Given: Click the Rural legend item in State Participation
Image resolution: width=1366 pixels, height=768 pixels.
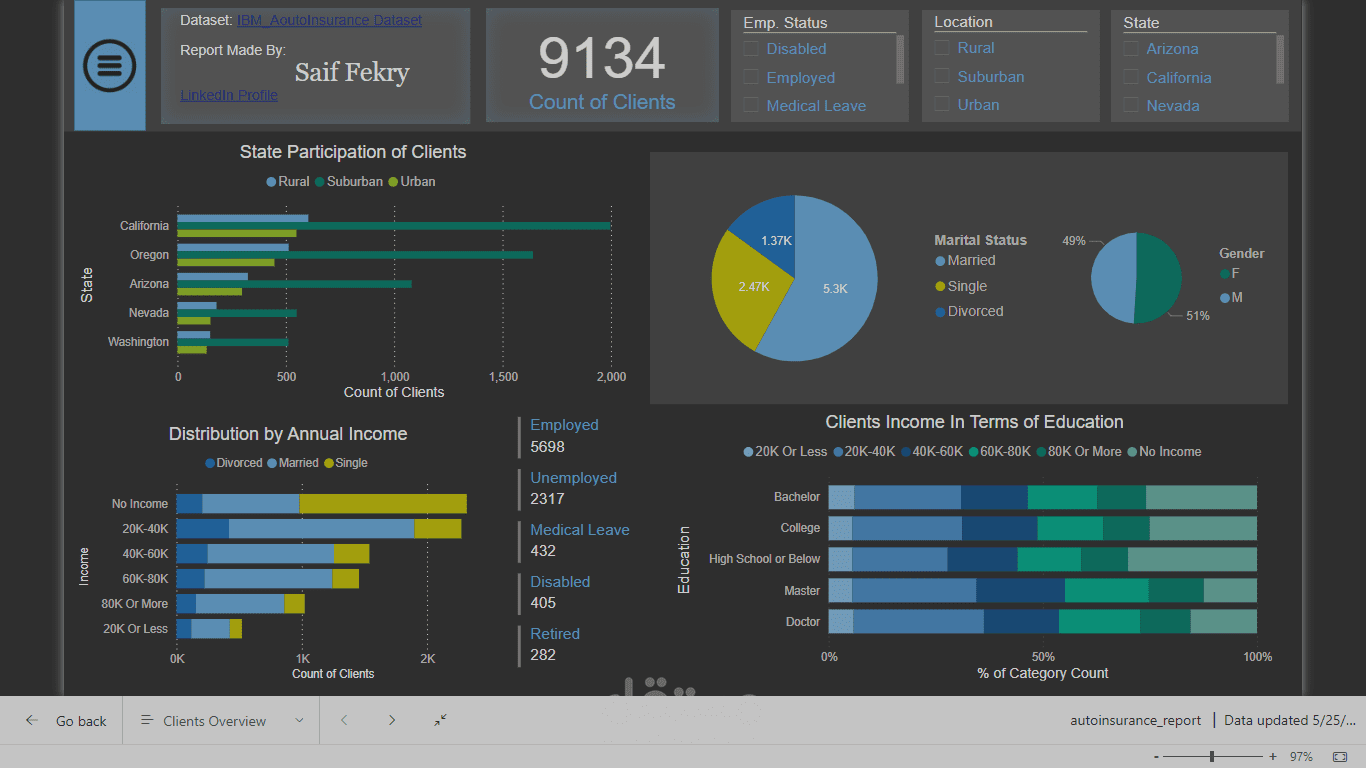Looking at the screenshot, I should [288, 182].
